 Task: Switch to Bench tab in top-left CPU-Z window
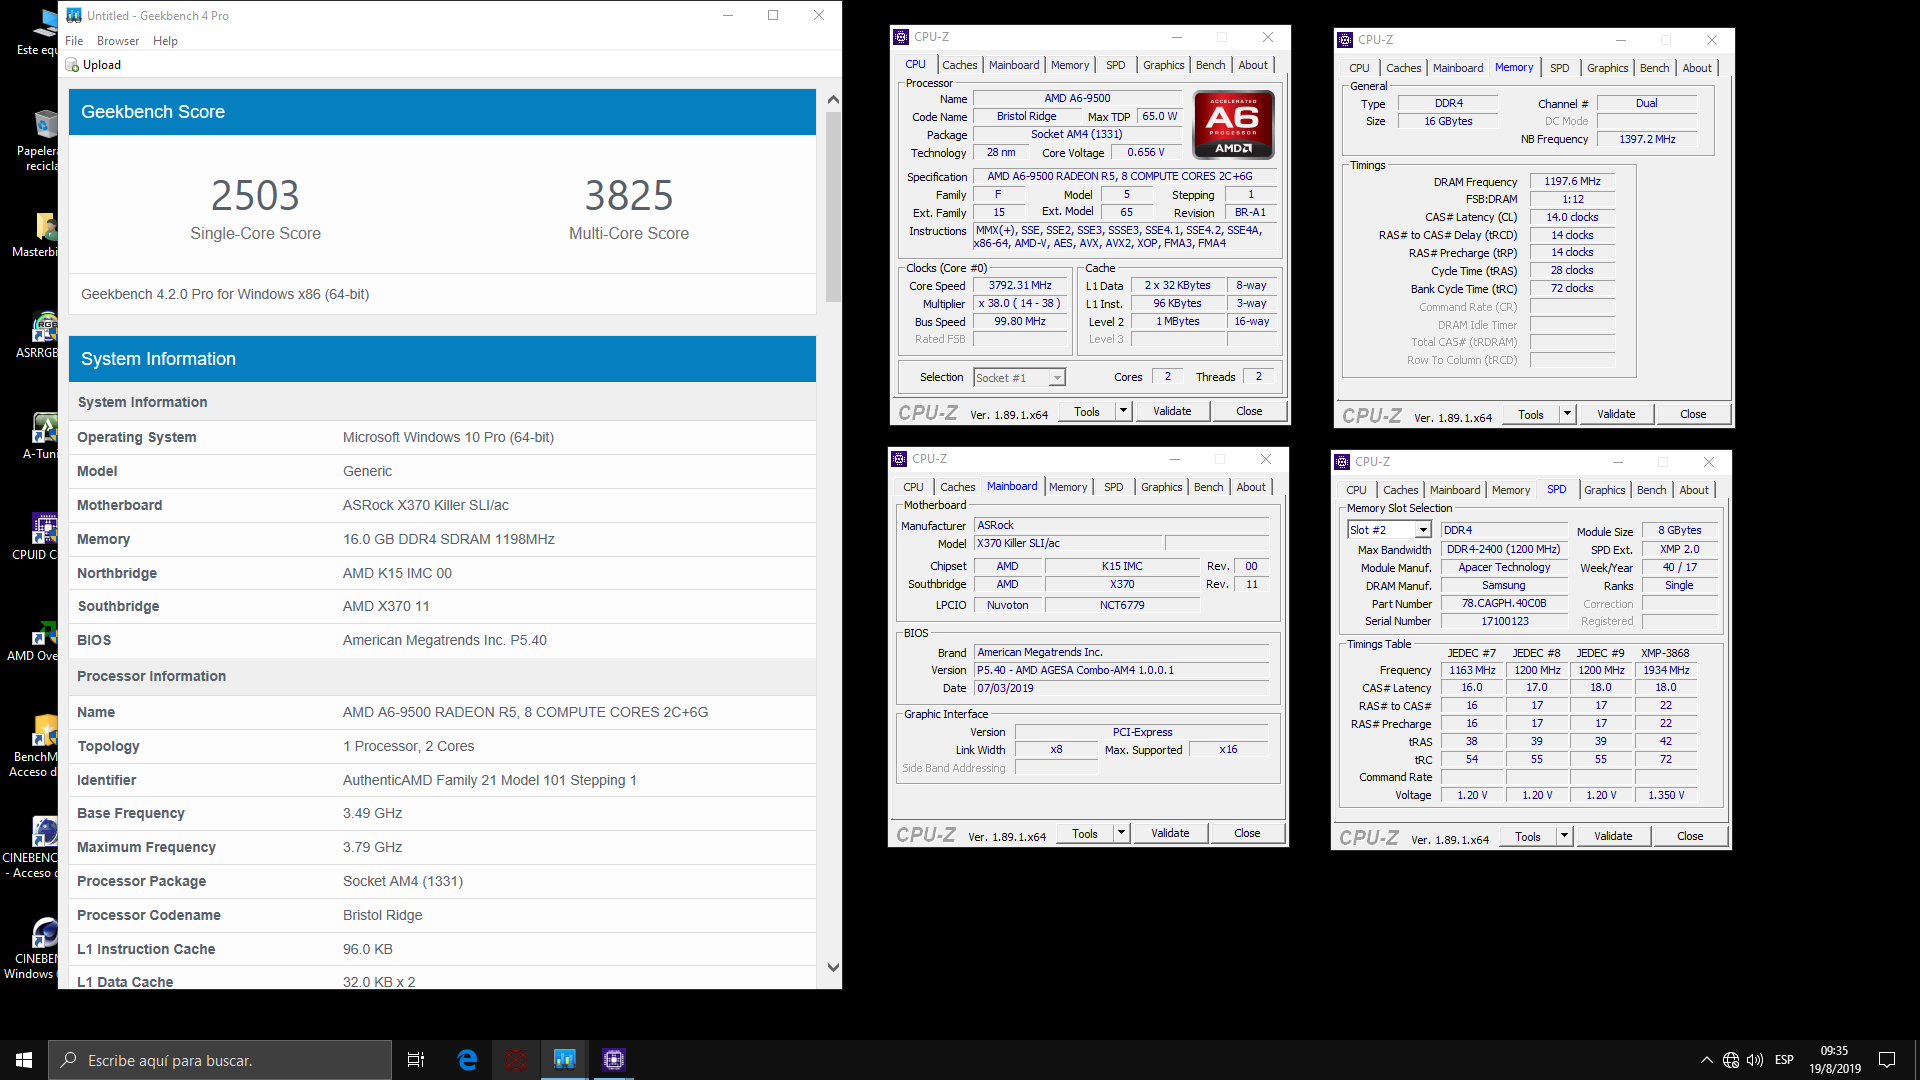1210,65
